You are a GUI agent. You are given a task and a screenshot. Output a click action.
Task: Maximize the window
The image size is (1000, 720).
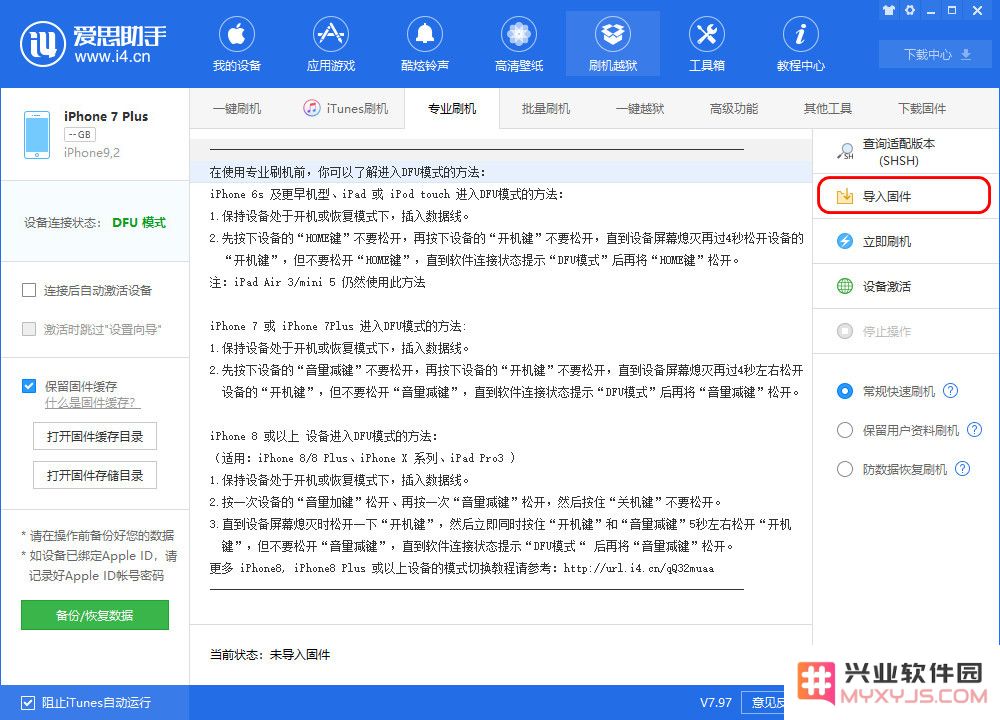coord(952,10)
